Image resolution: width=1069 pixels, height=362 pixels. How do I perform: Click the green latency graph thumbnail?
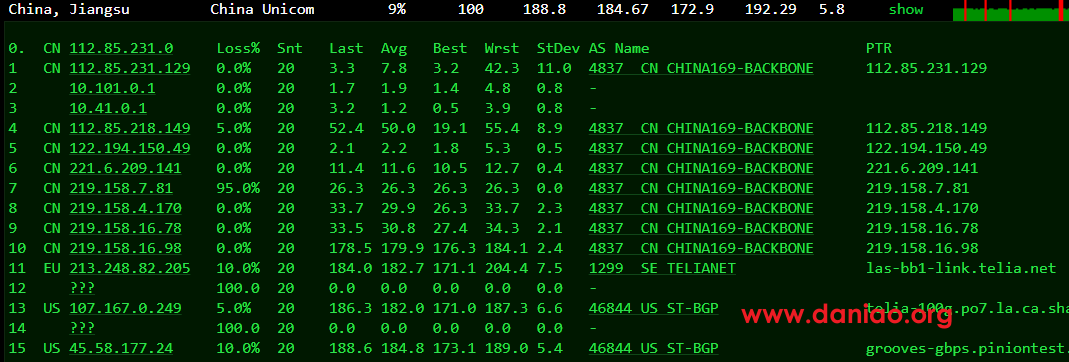[1010, 10]
